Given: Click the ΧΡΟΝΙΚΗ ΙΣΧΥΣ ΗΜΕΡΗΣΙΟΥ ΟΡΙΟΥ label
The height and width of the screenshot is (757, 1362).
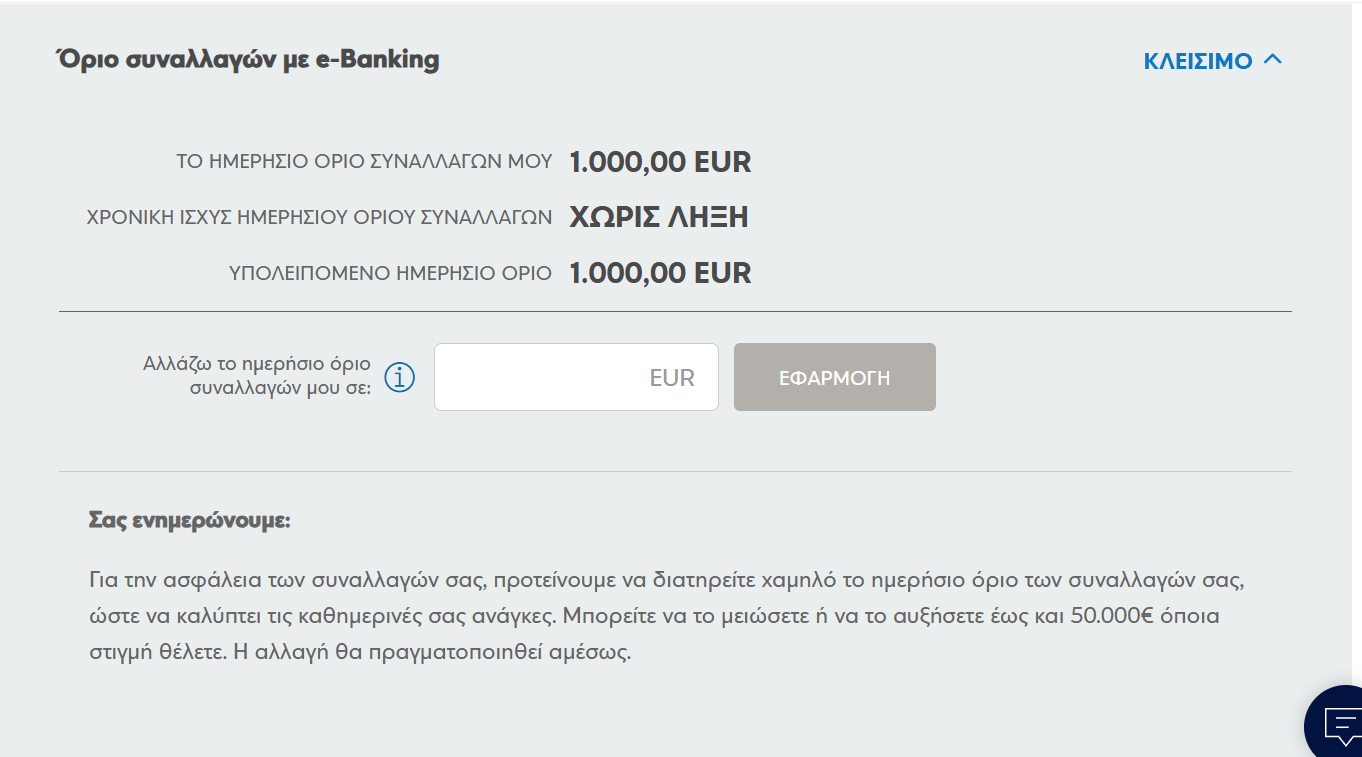Looking at the screenshot, I should pyautogui.click(x=319, y=217).
